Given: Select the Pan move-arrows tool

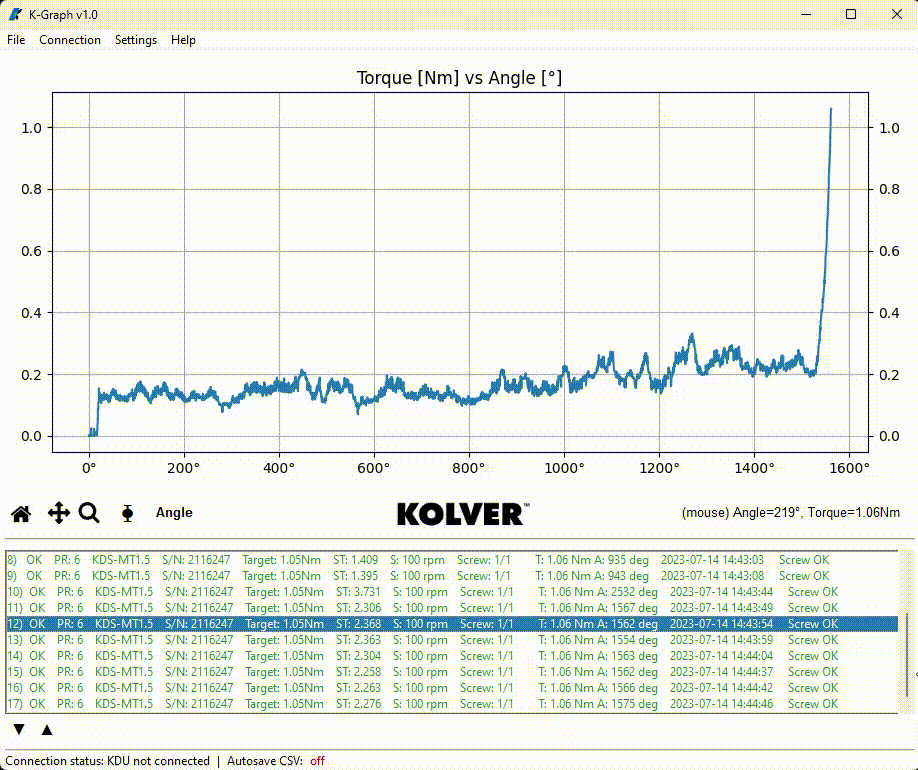Looking at the screenshot, I should (x=59, y=514).
